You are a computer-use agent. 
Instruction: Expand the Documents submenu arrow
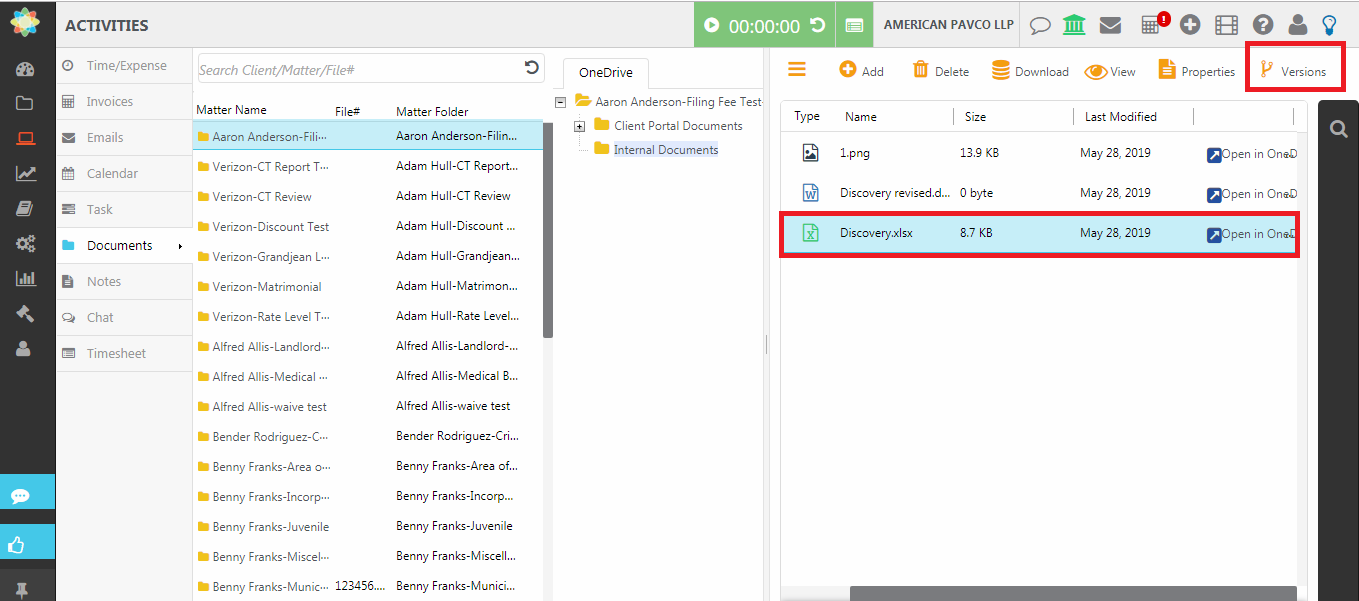click(180, 246)
